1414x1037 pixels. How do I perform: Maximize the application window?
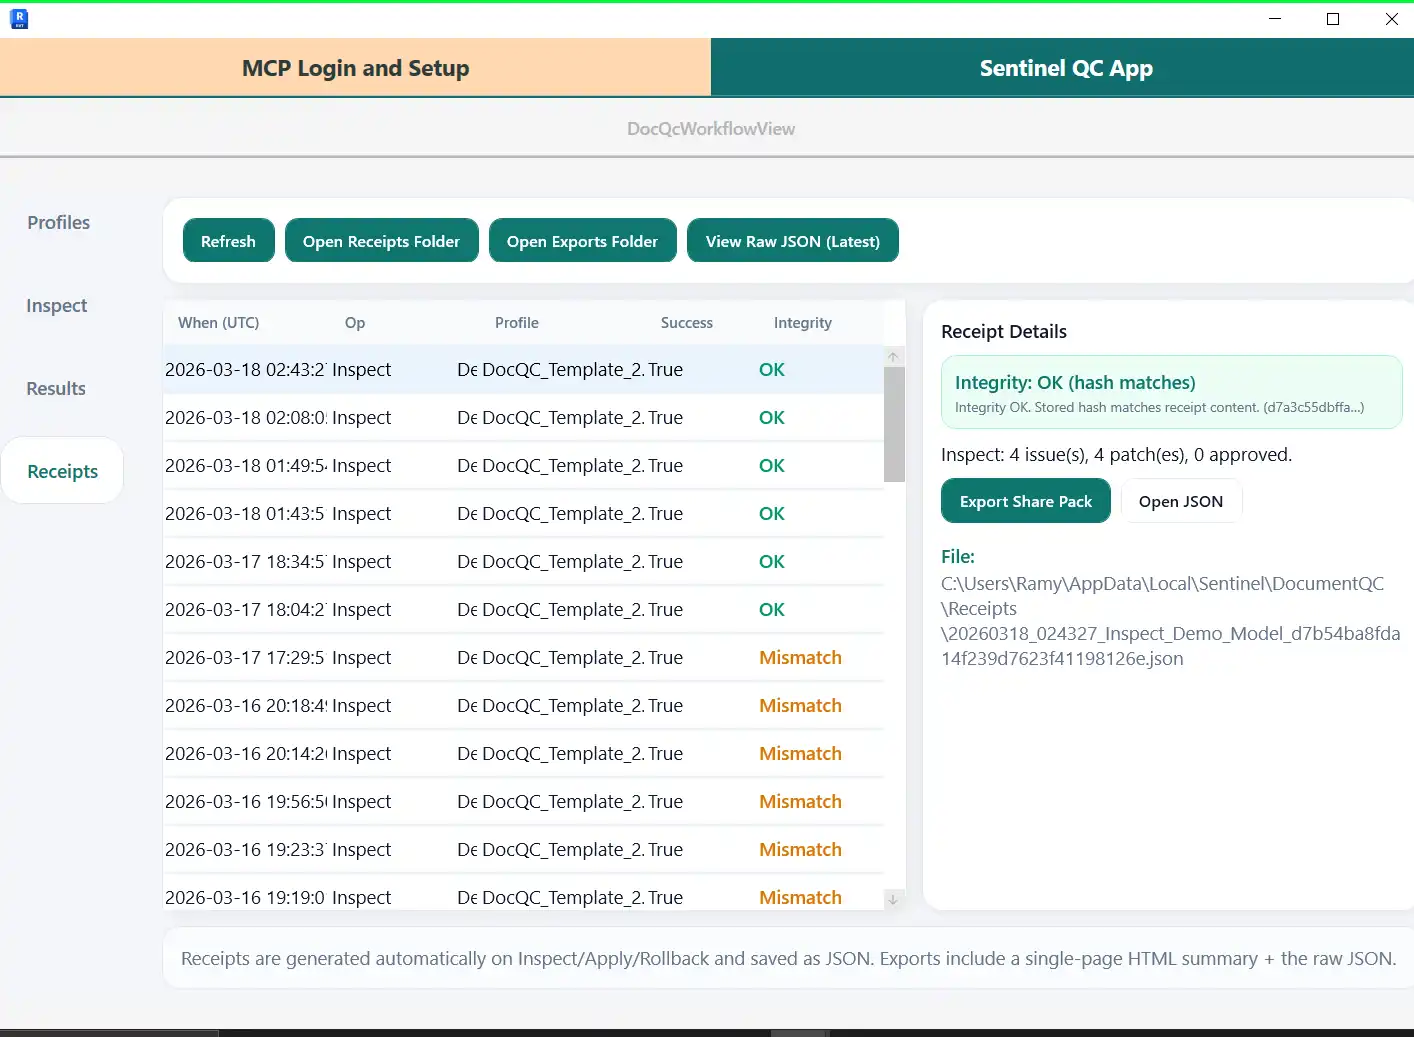click(x=1333, y=19)
